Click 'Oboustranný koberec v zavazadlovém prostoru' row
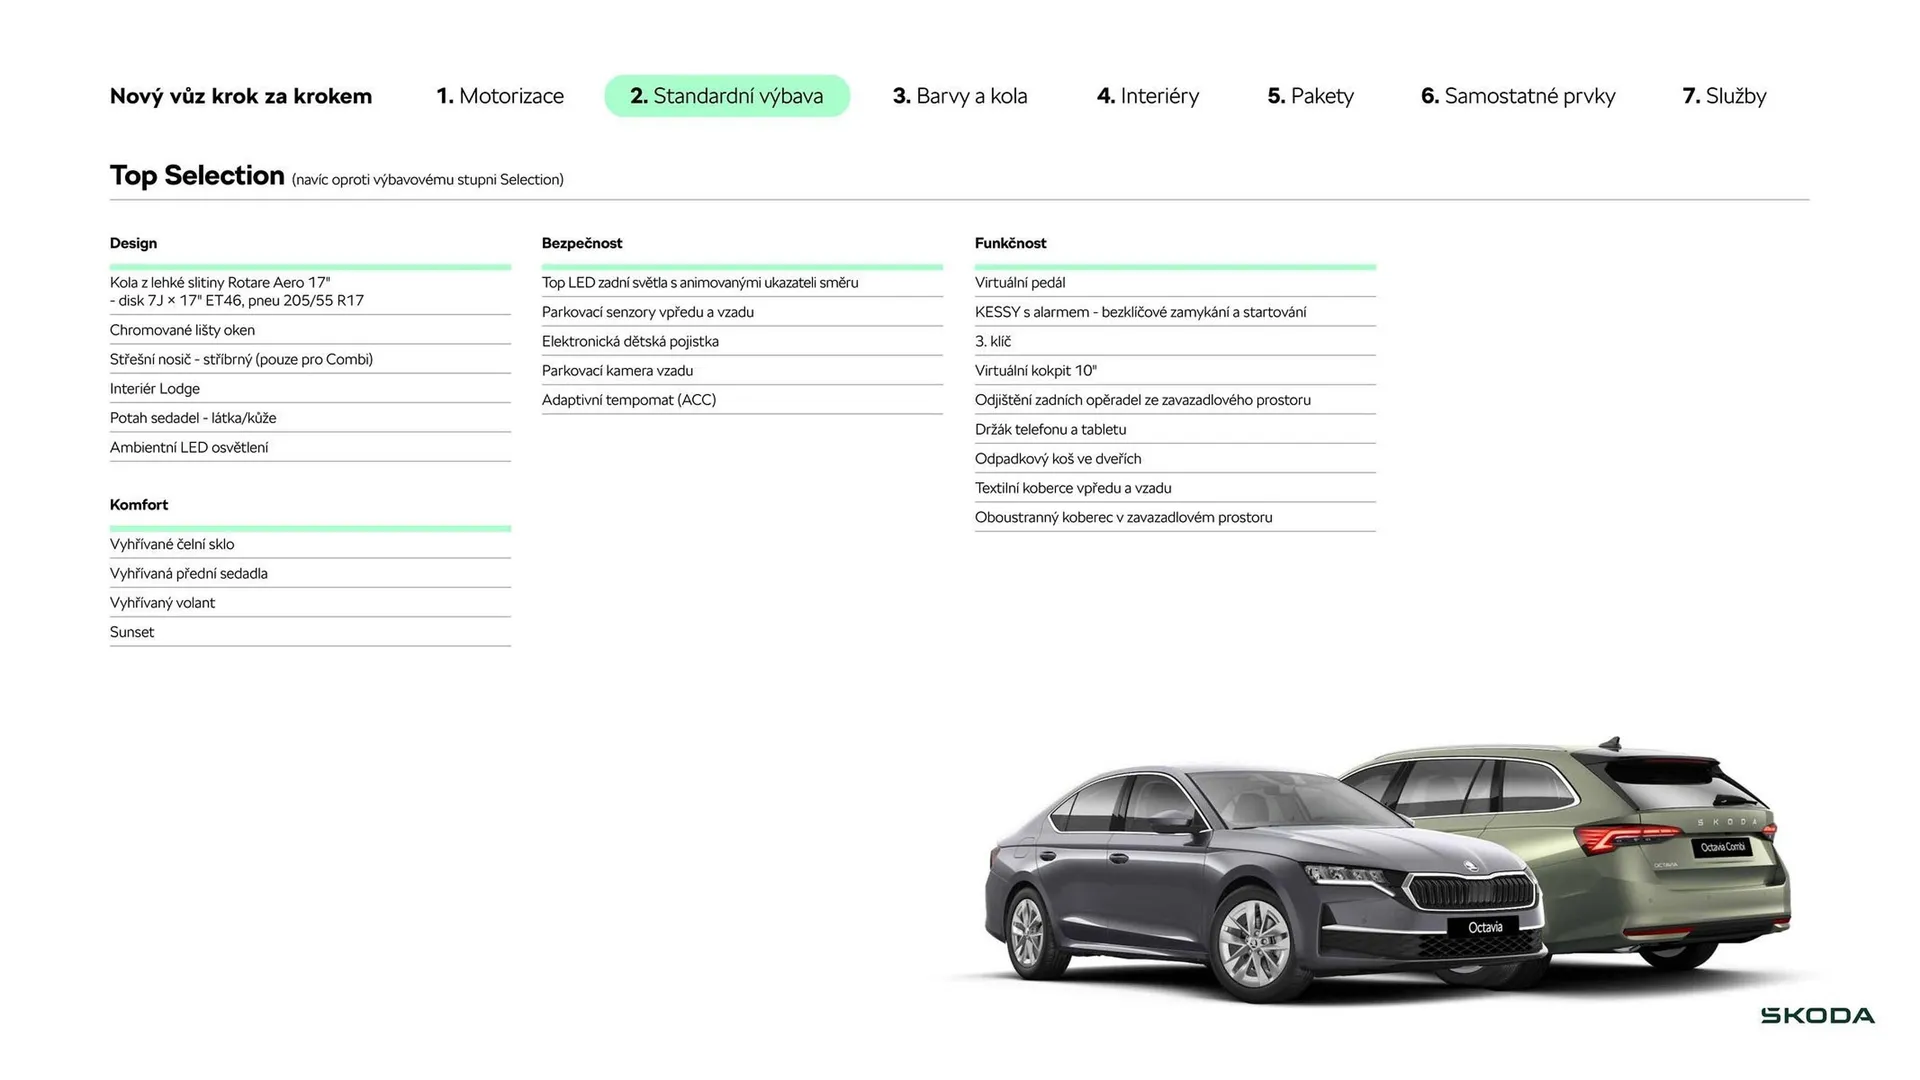 click(1175, 517)
